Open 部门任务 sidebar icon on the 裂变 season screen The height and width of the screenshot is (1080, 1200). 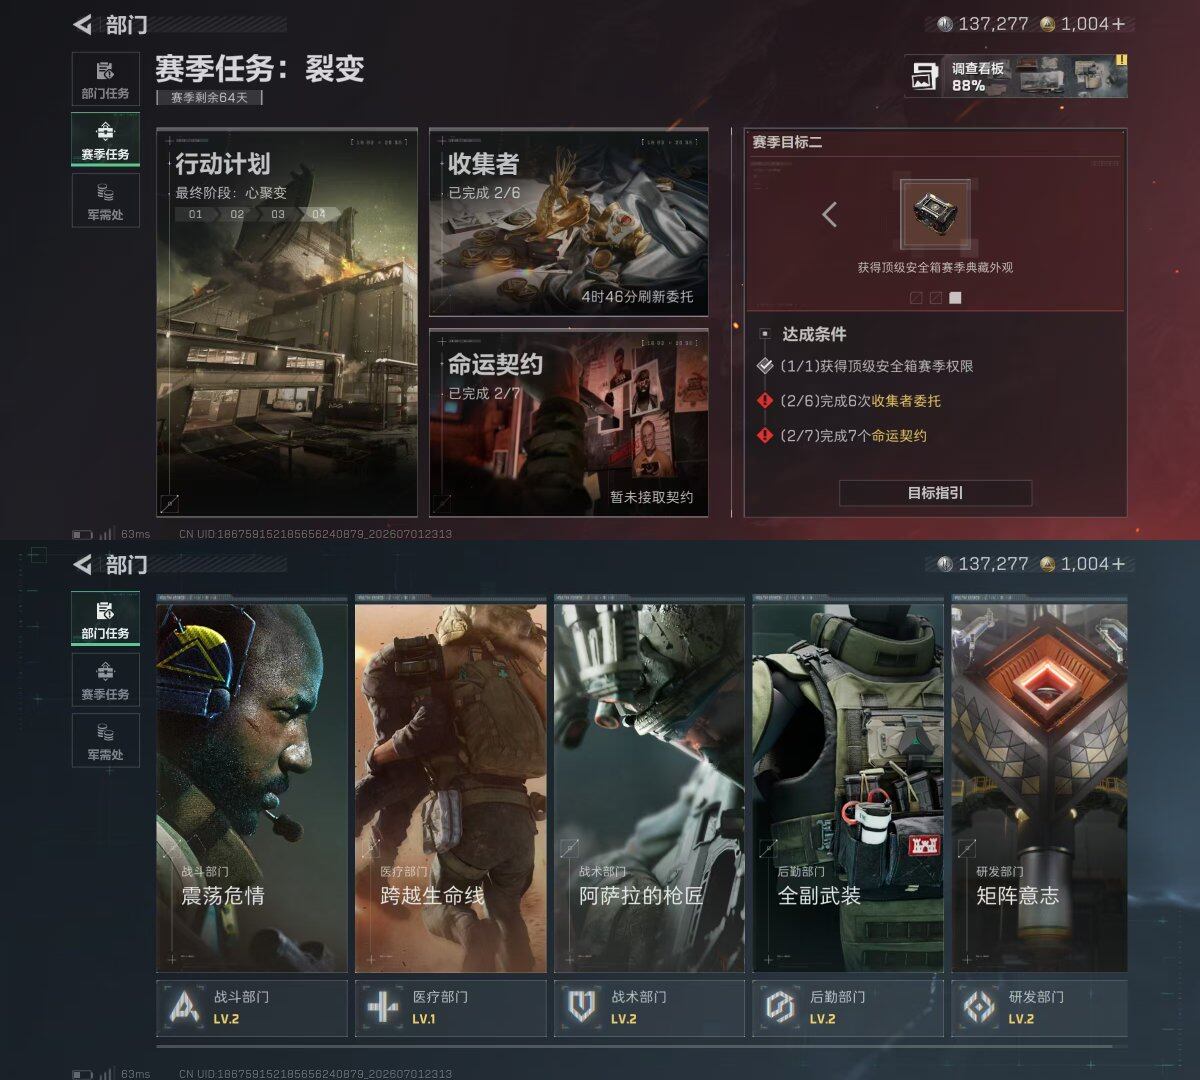105,79
